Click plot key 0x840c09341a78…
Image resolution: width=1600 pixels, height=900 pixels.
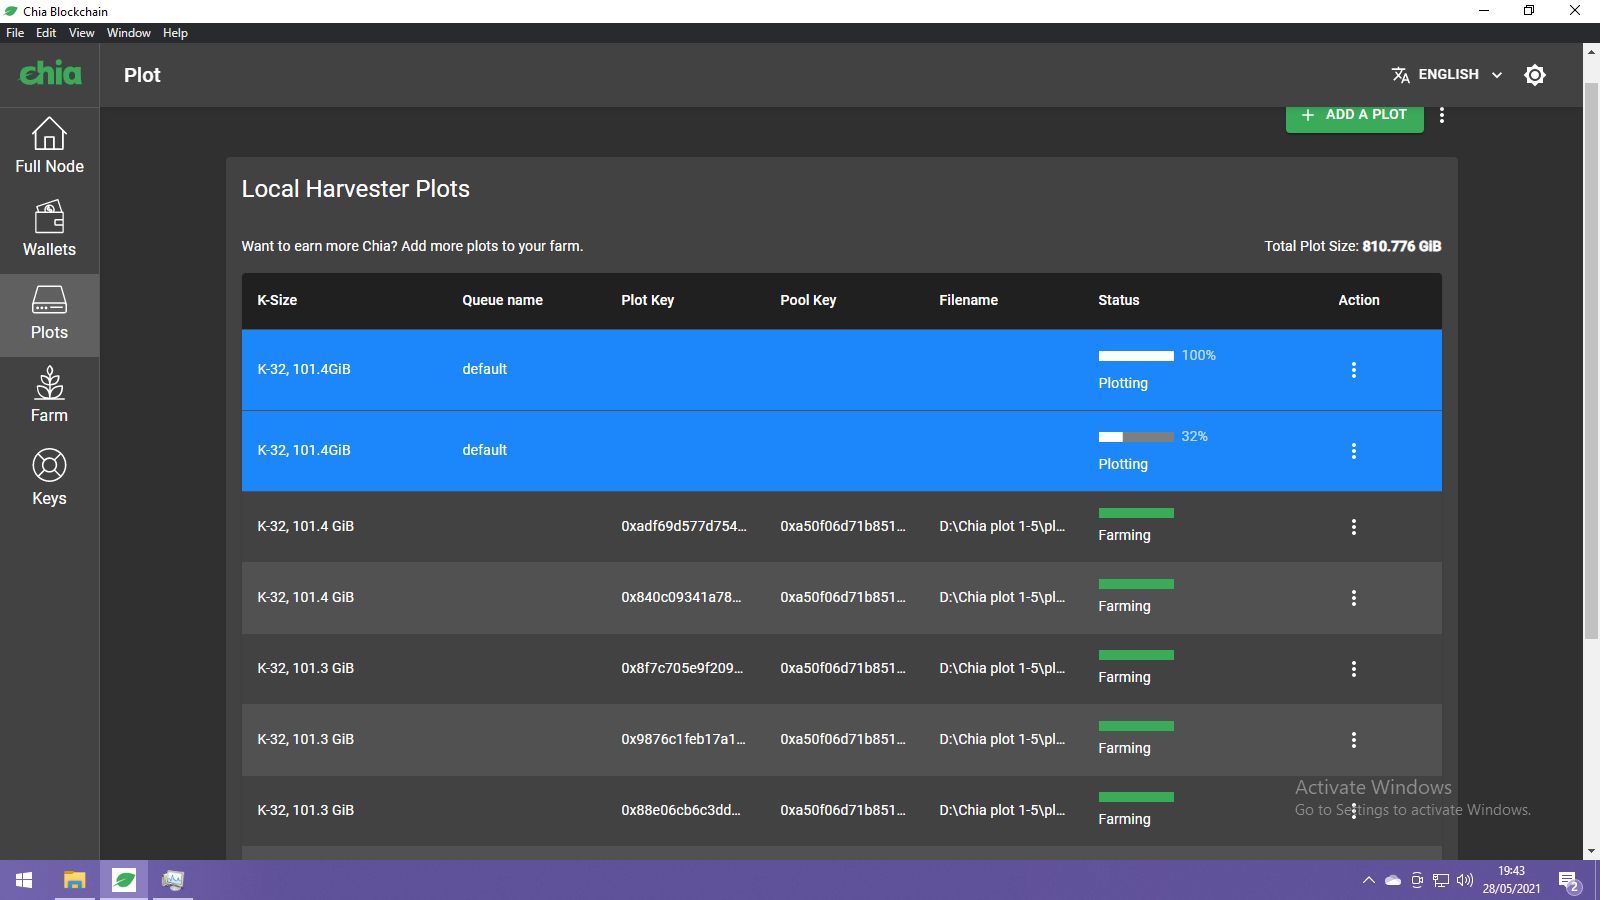tap(681, 597)
